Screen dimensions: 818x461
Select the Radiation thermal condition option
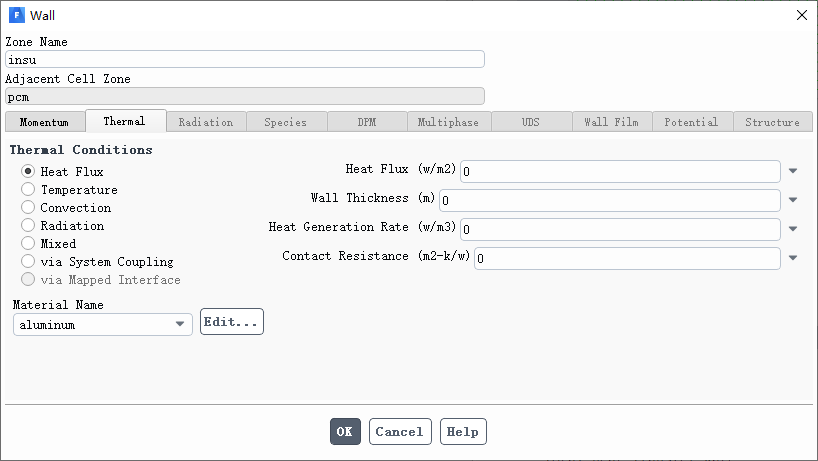coord(28,225)
